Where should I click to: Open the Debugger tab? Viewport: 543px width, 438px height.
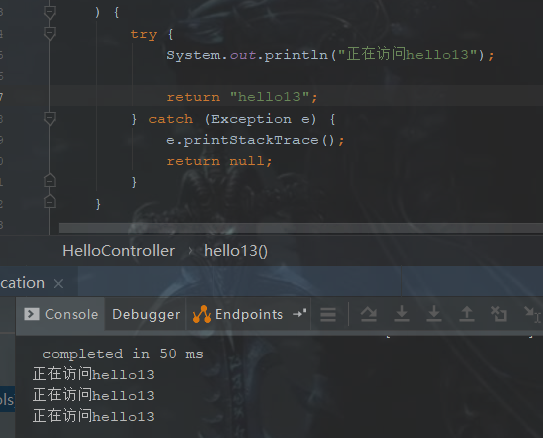[146, 314]
